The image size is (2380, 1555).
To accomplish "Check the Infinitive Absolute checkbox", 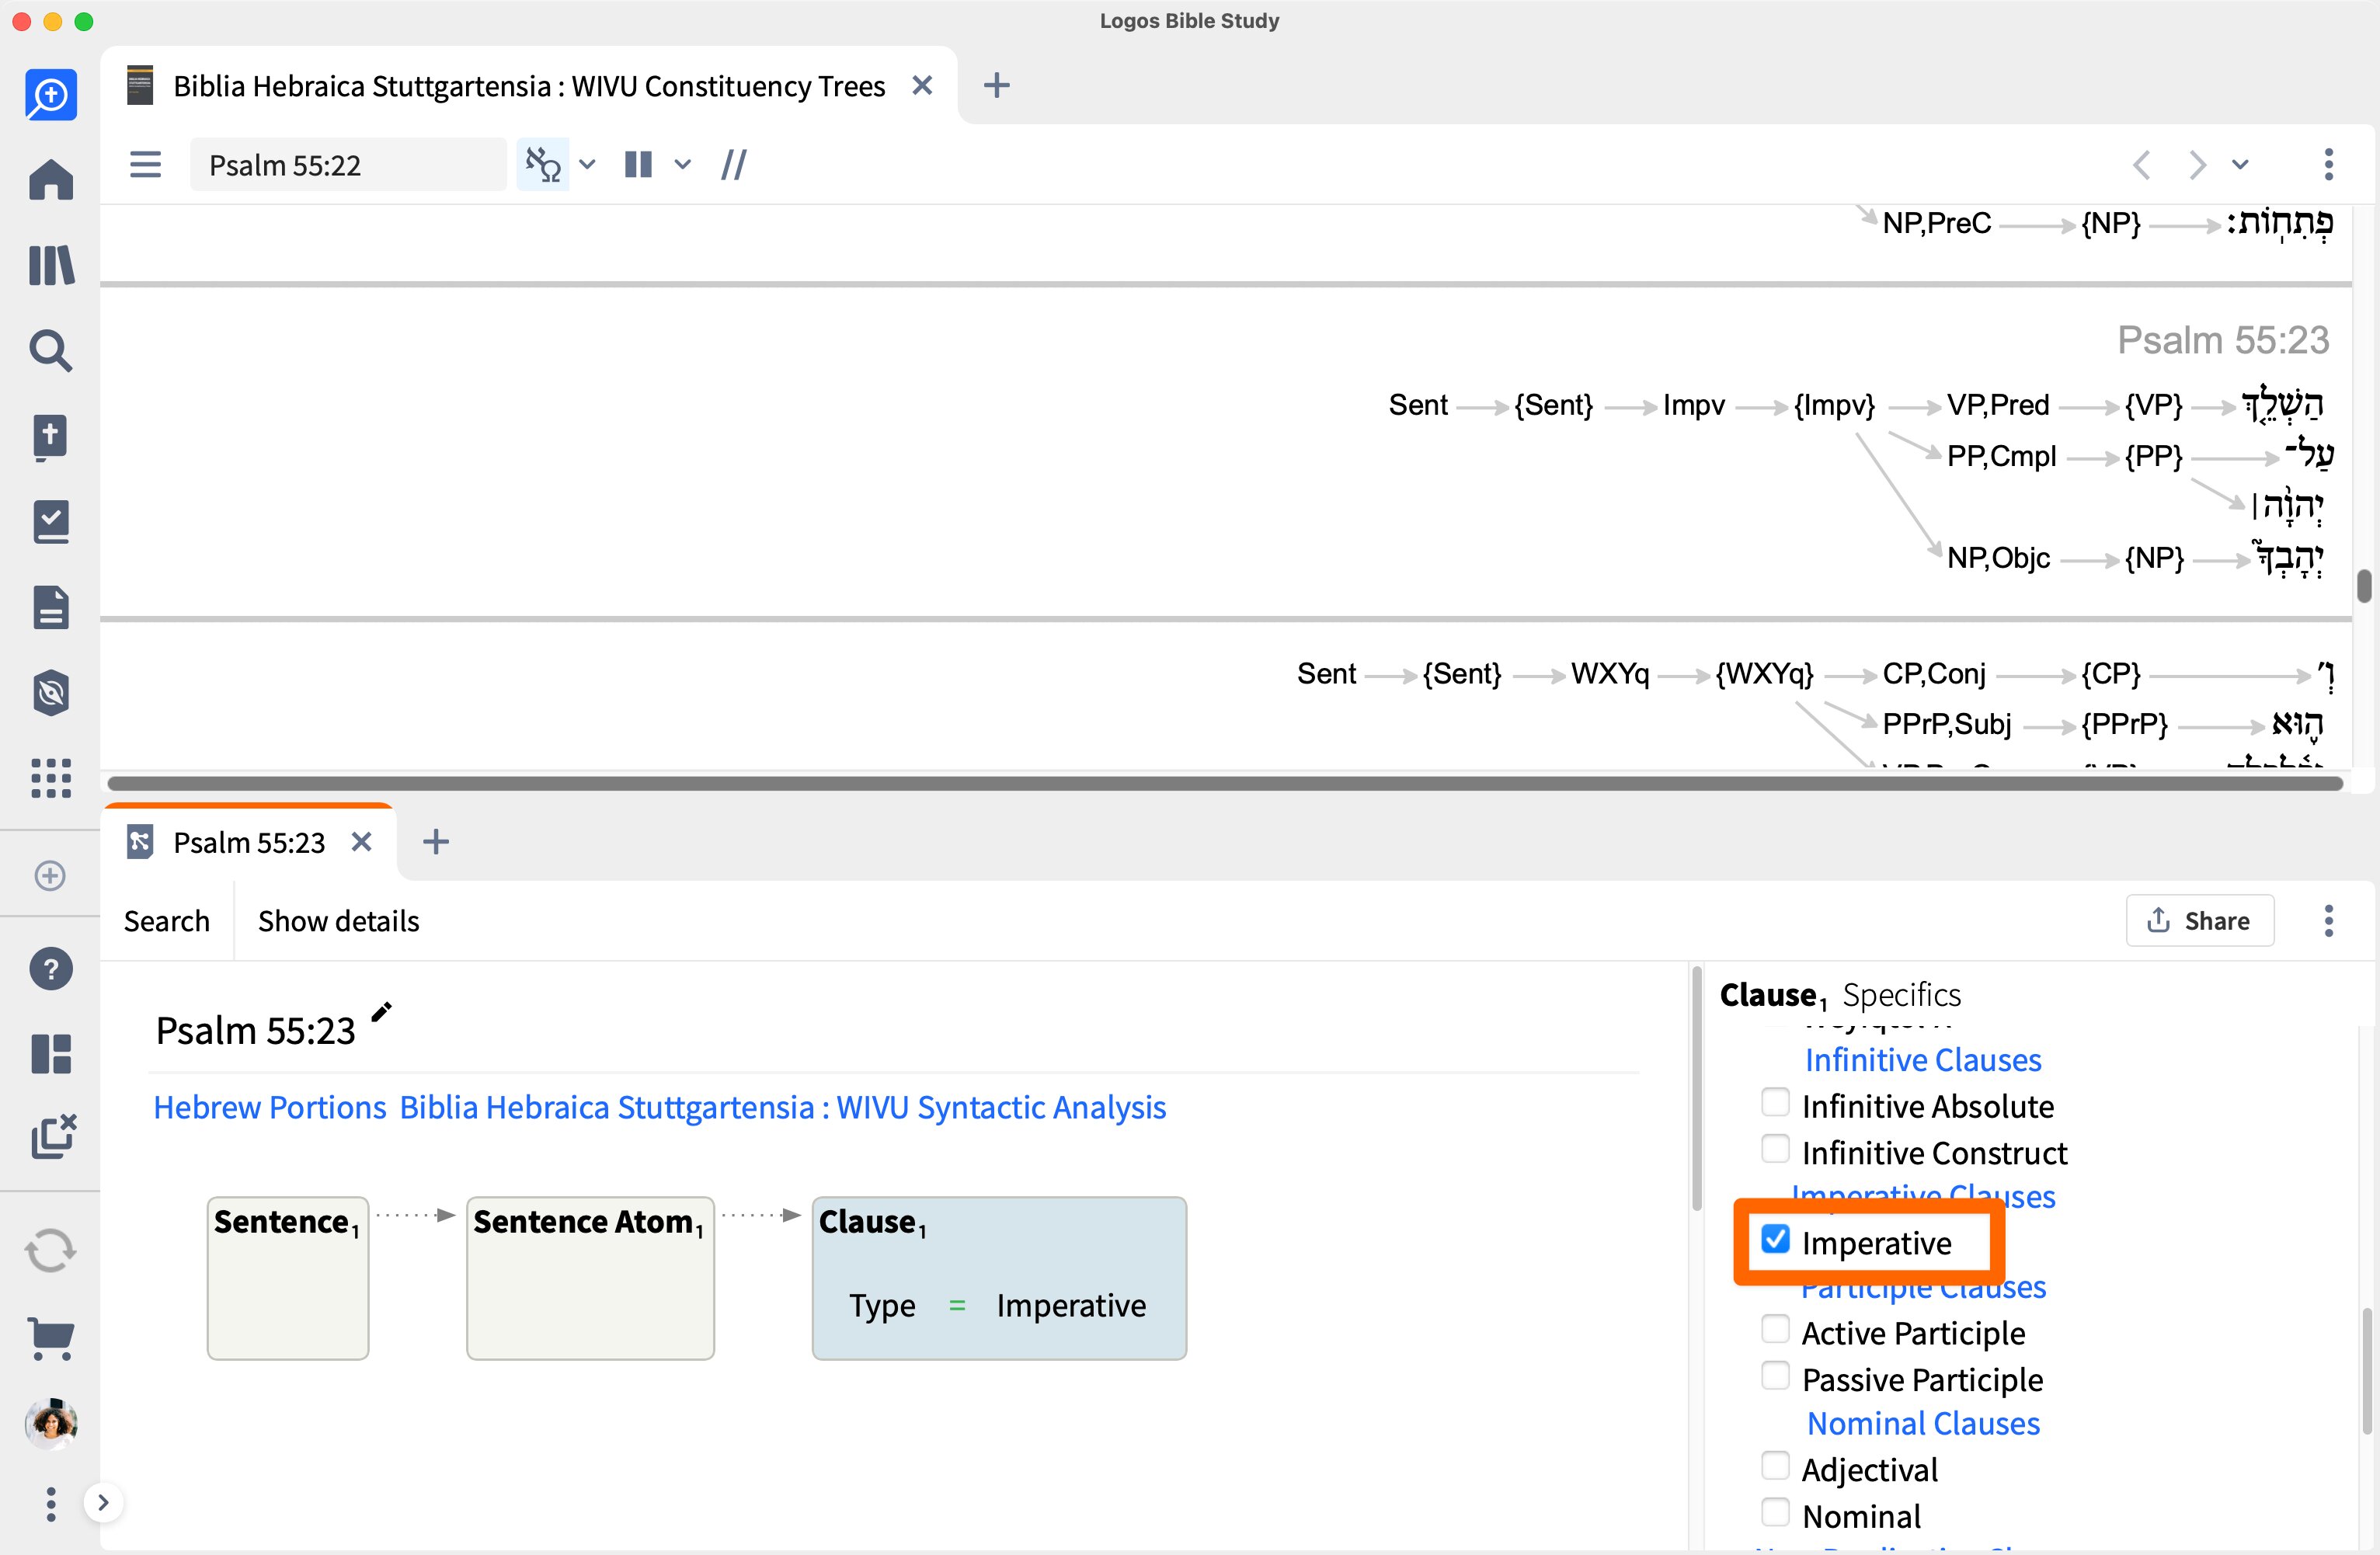I will [x=1774, y=1102].
